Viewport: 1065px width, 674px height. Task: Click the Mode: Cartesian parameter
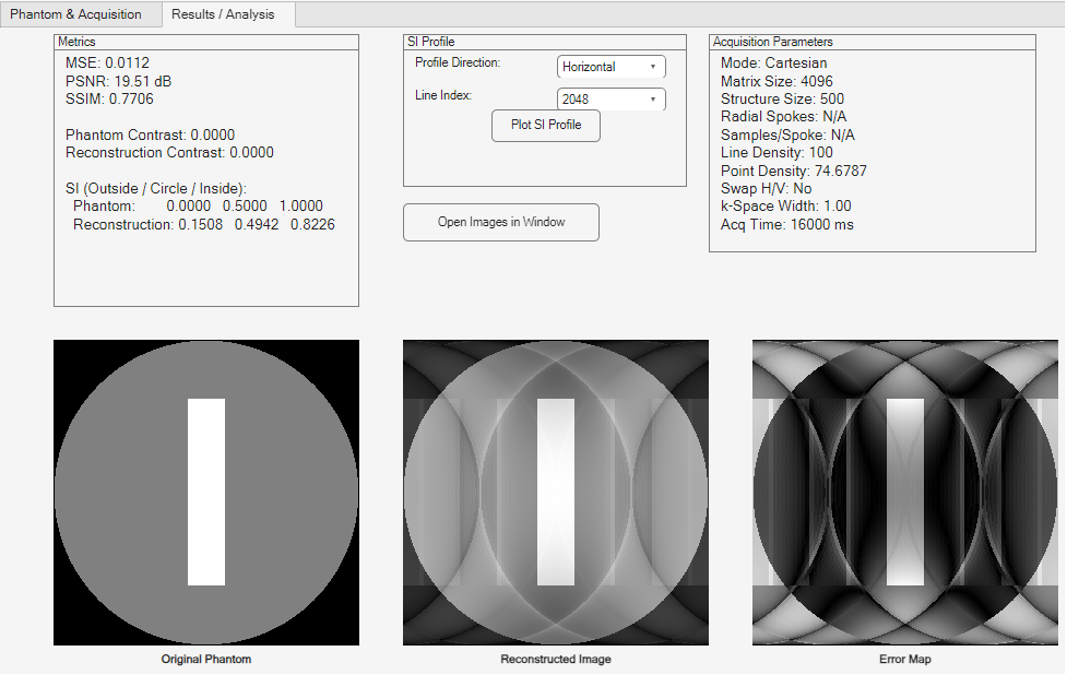click(772, 63)
